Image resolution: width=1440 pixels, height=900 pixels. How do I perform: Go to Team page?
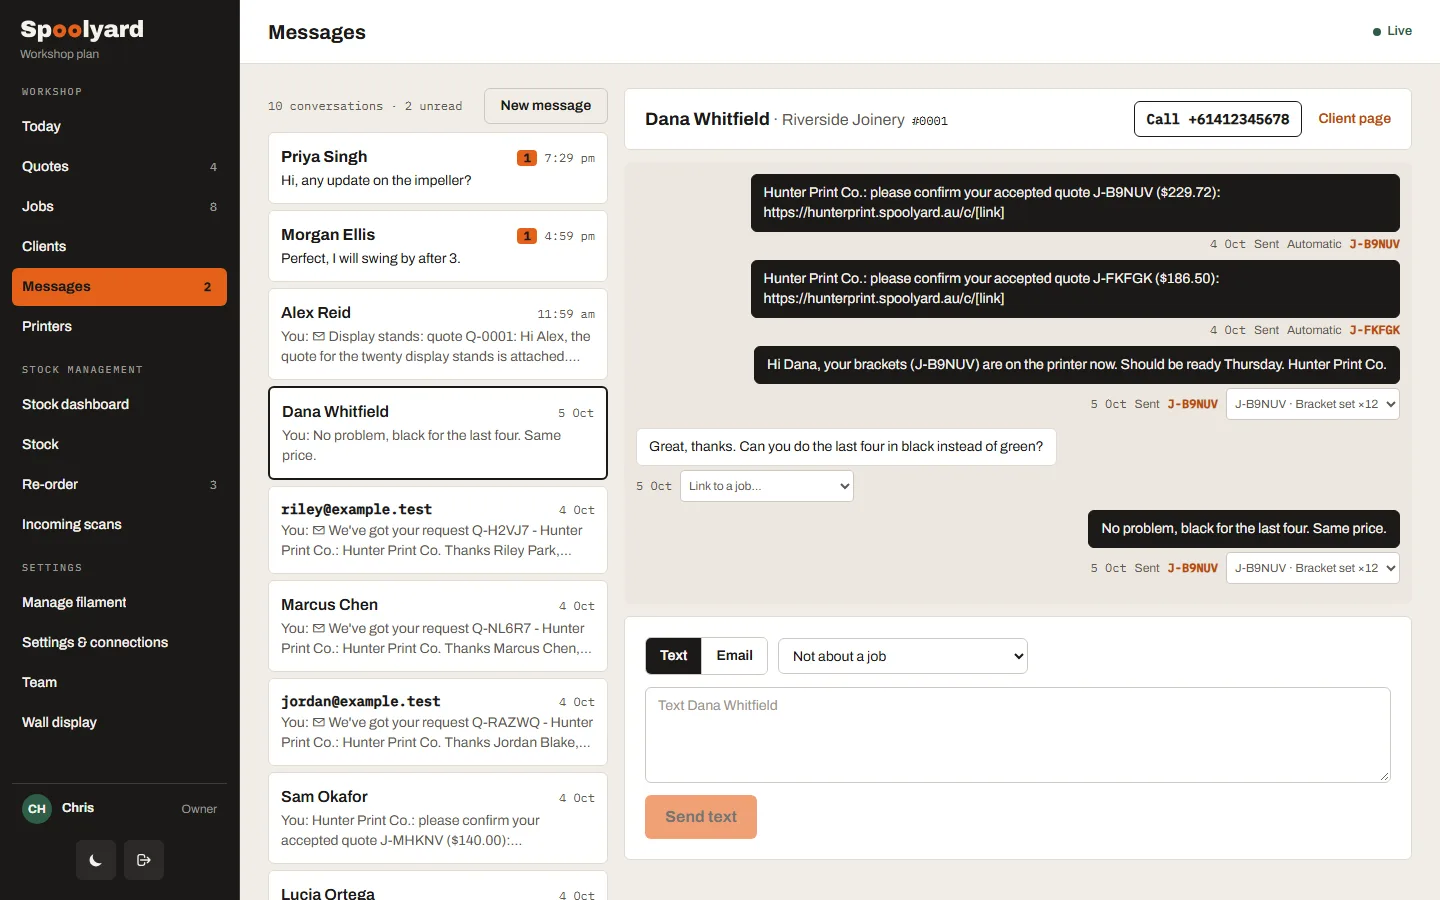(119, 682)
